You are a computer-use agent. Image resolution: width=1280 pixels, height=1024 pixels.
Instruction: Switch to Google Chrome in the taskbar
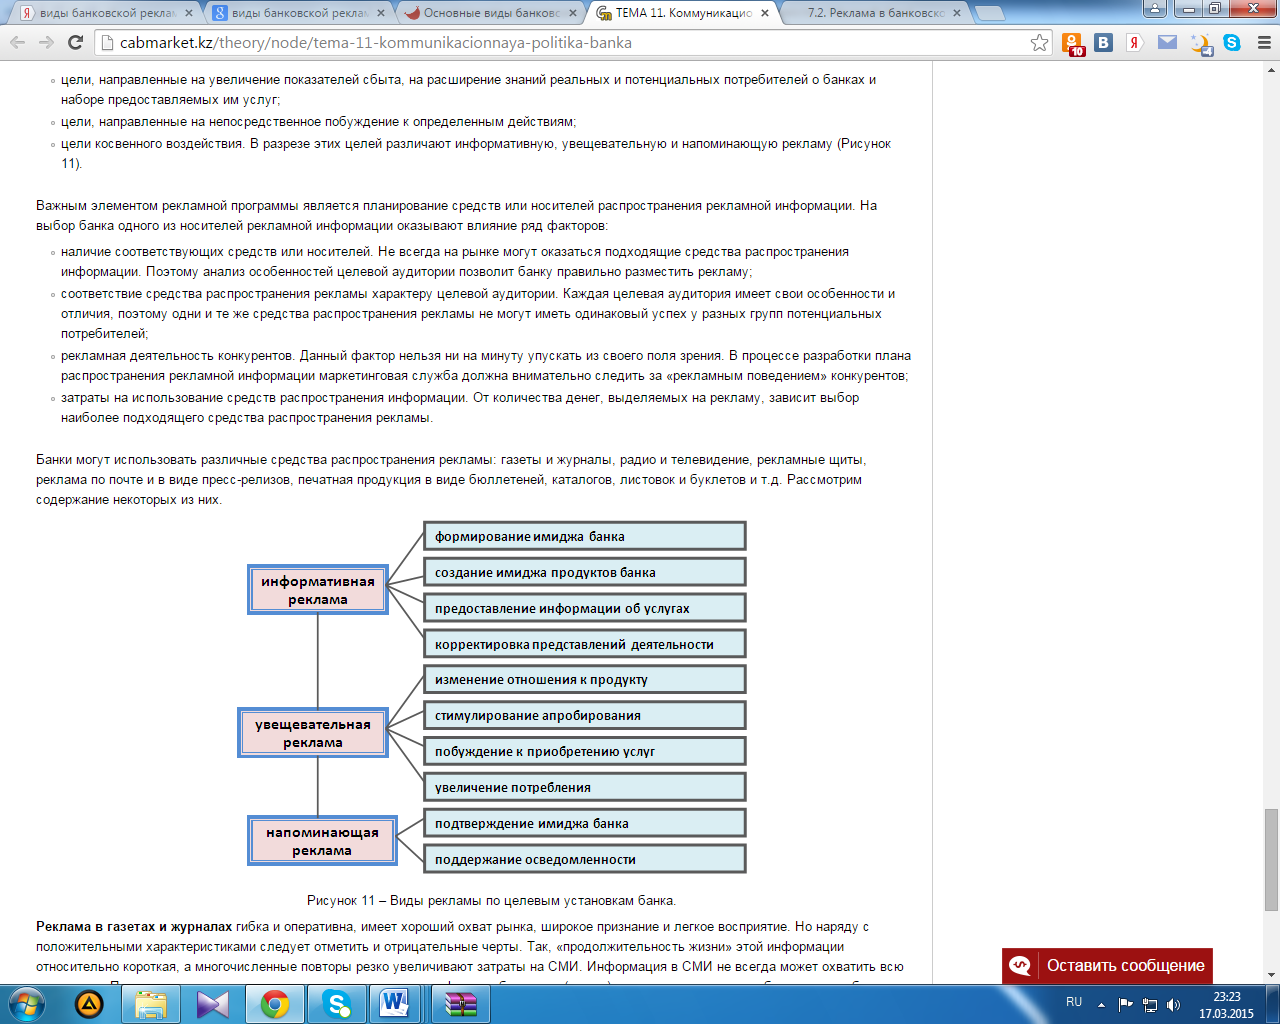275,1003
